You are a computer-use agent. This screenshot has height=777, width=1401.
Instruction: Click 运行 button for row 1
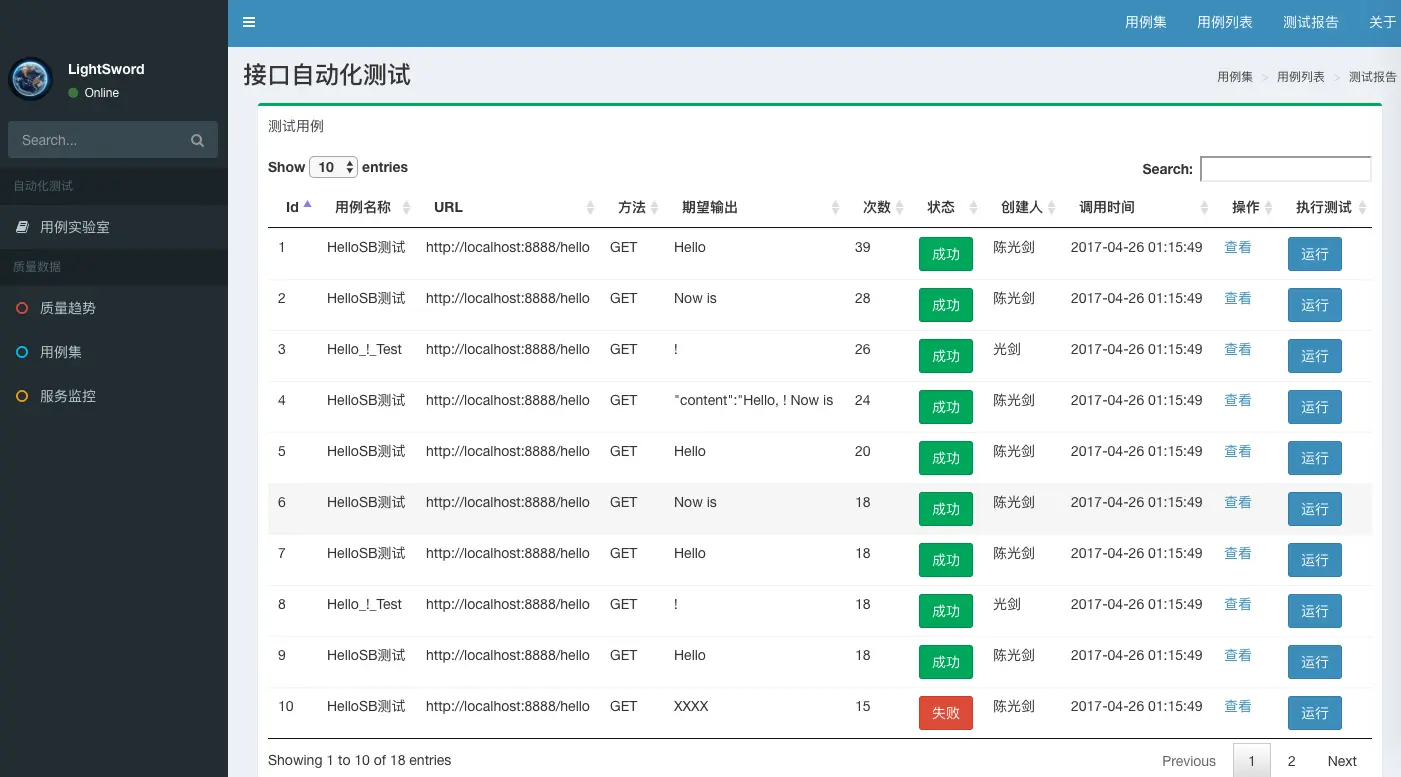pos(1315,254)
